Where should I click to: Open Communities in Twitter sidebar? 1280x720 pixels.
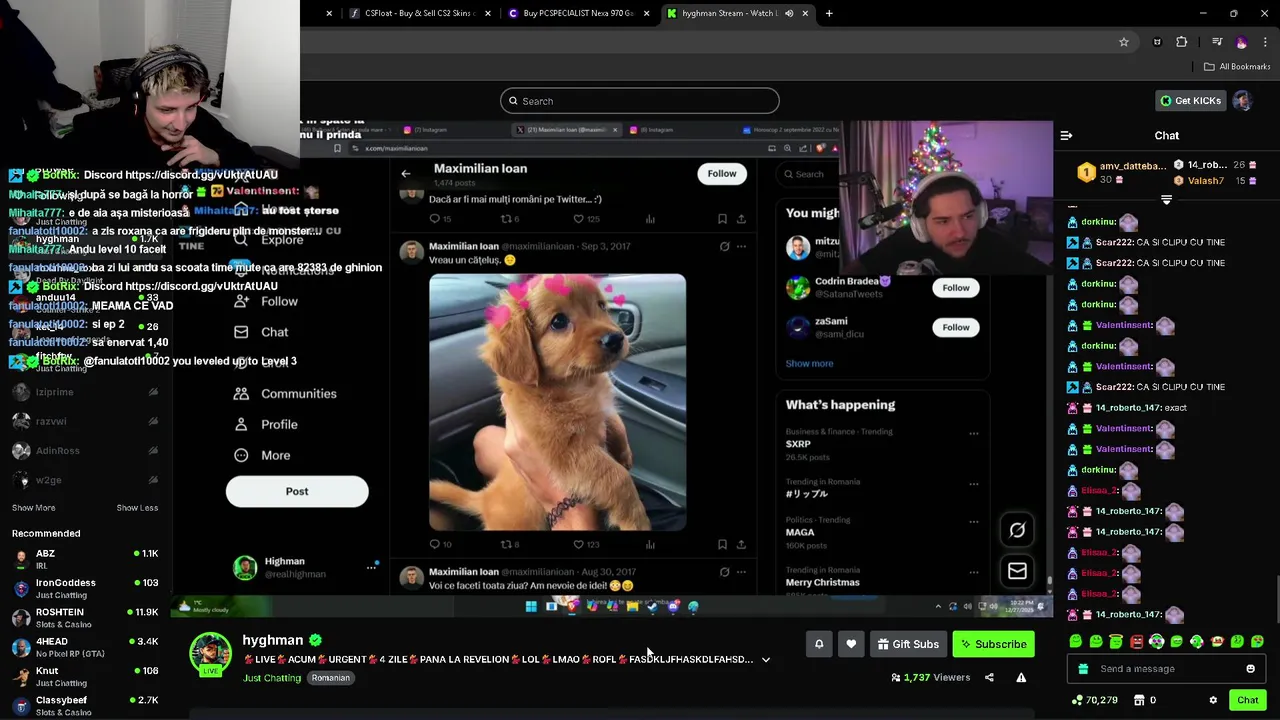tap(286, 394)
